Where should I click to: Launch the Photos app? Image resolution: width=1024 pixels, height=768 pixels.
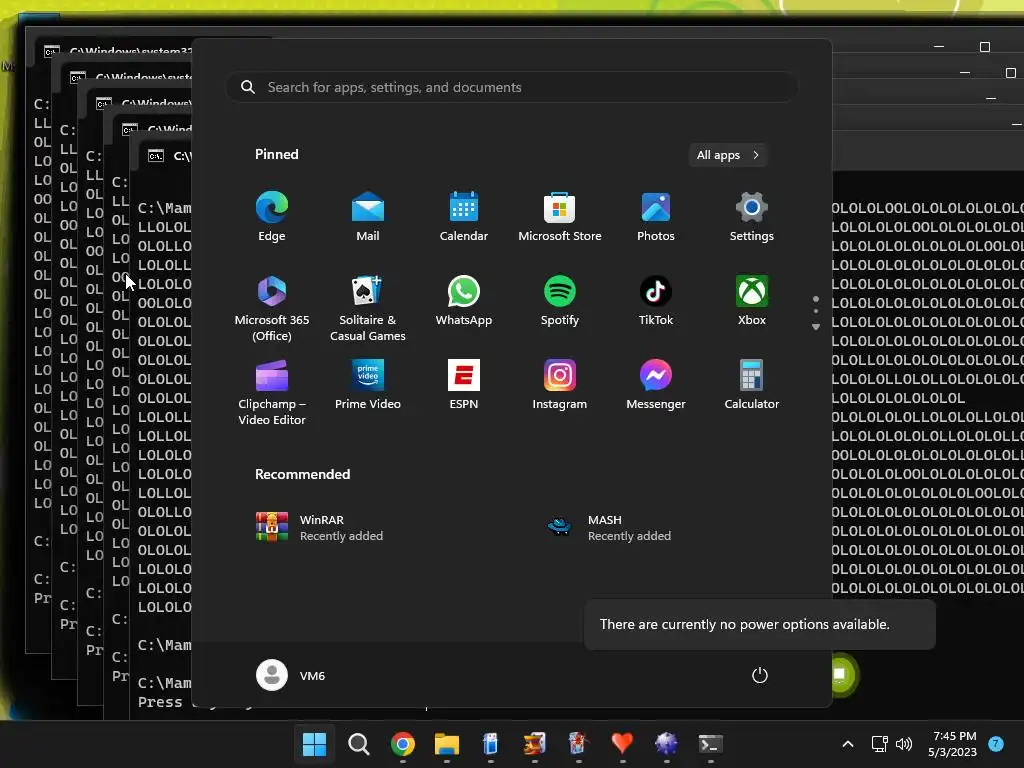tap(656, 217)
